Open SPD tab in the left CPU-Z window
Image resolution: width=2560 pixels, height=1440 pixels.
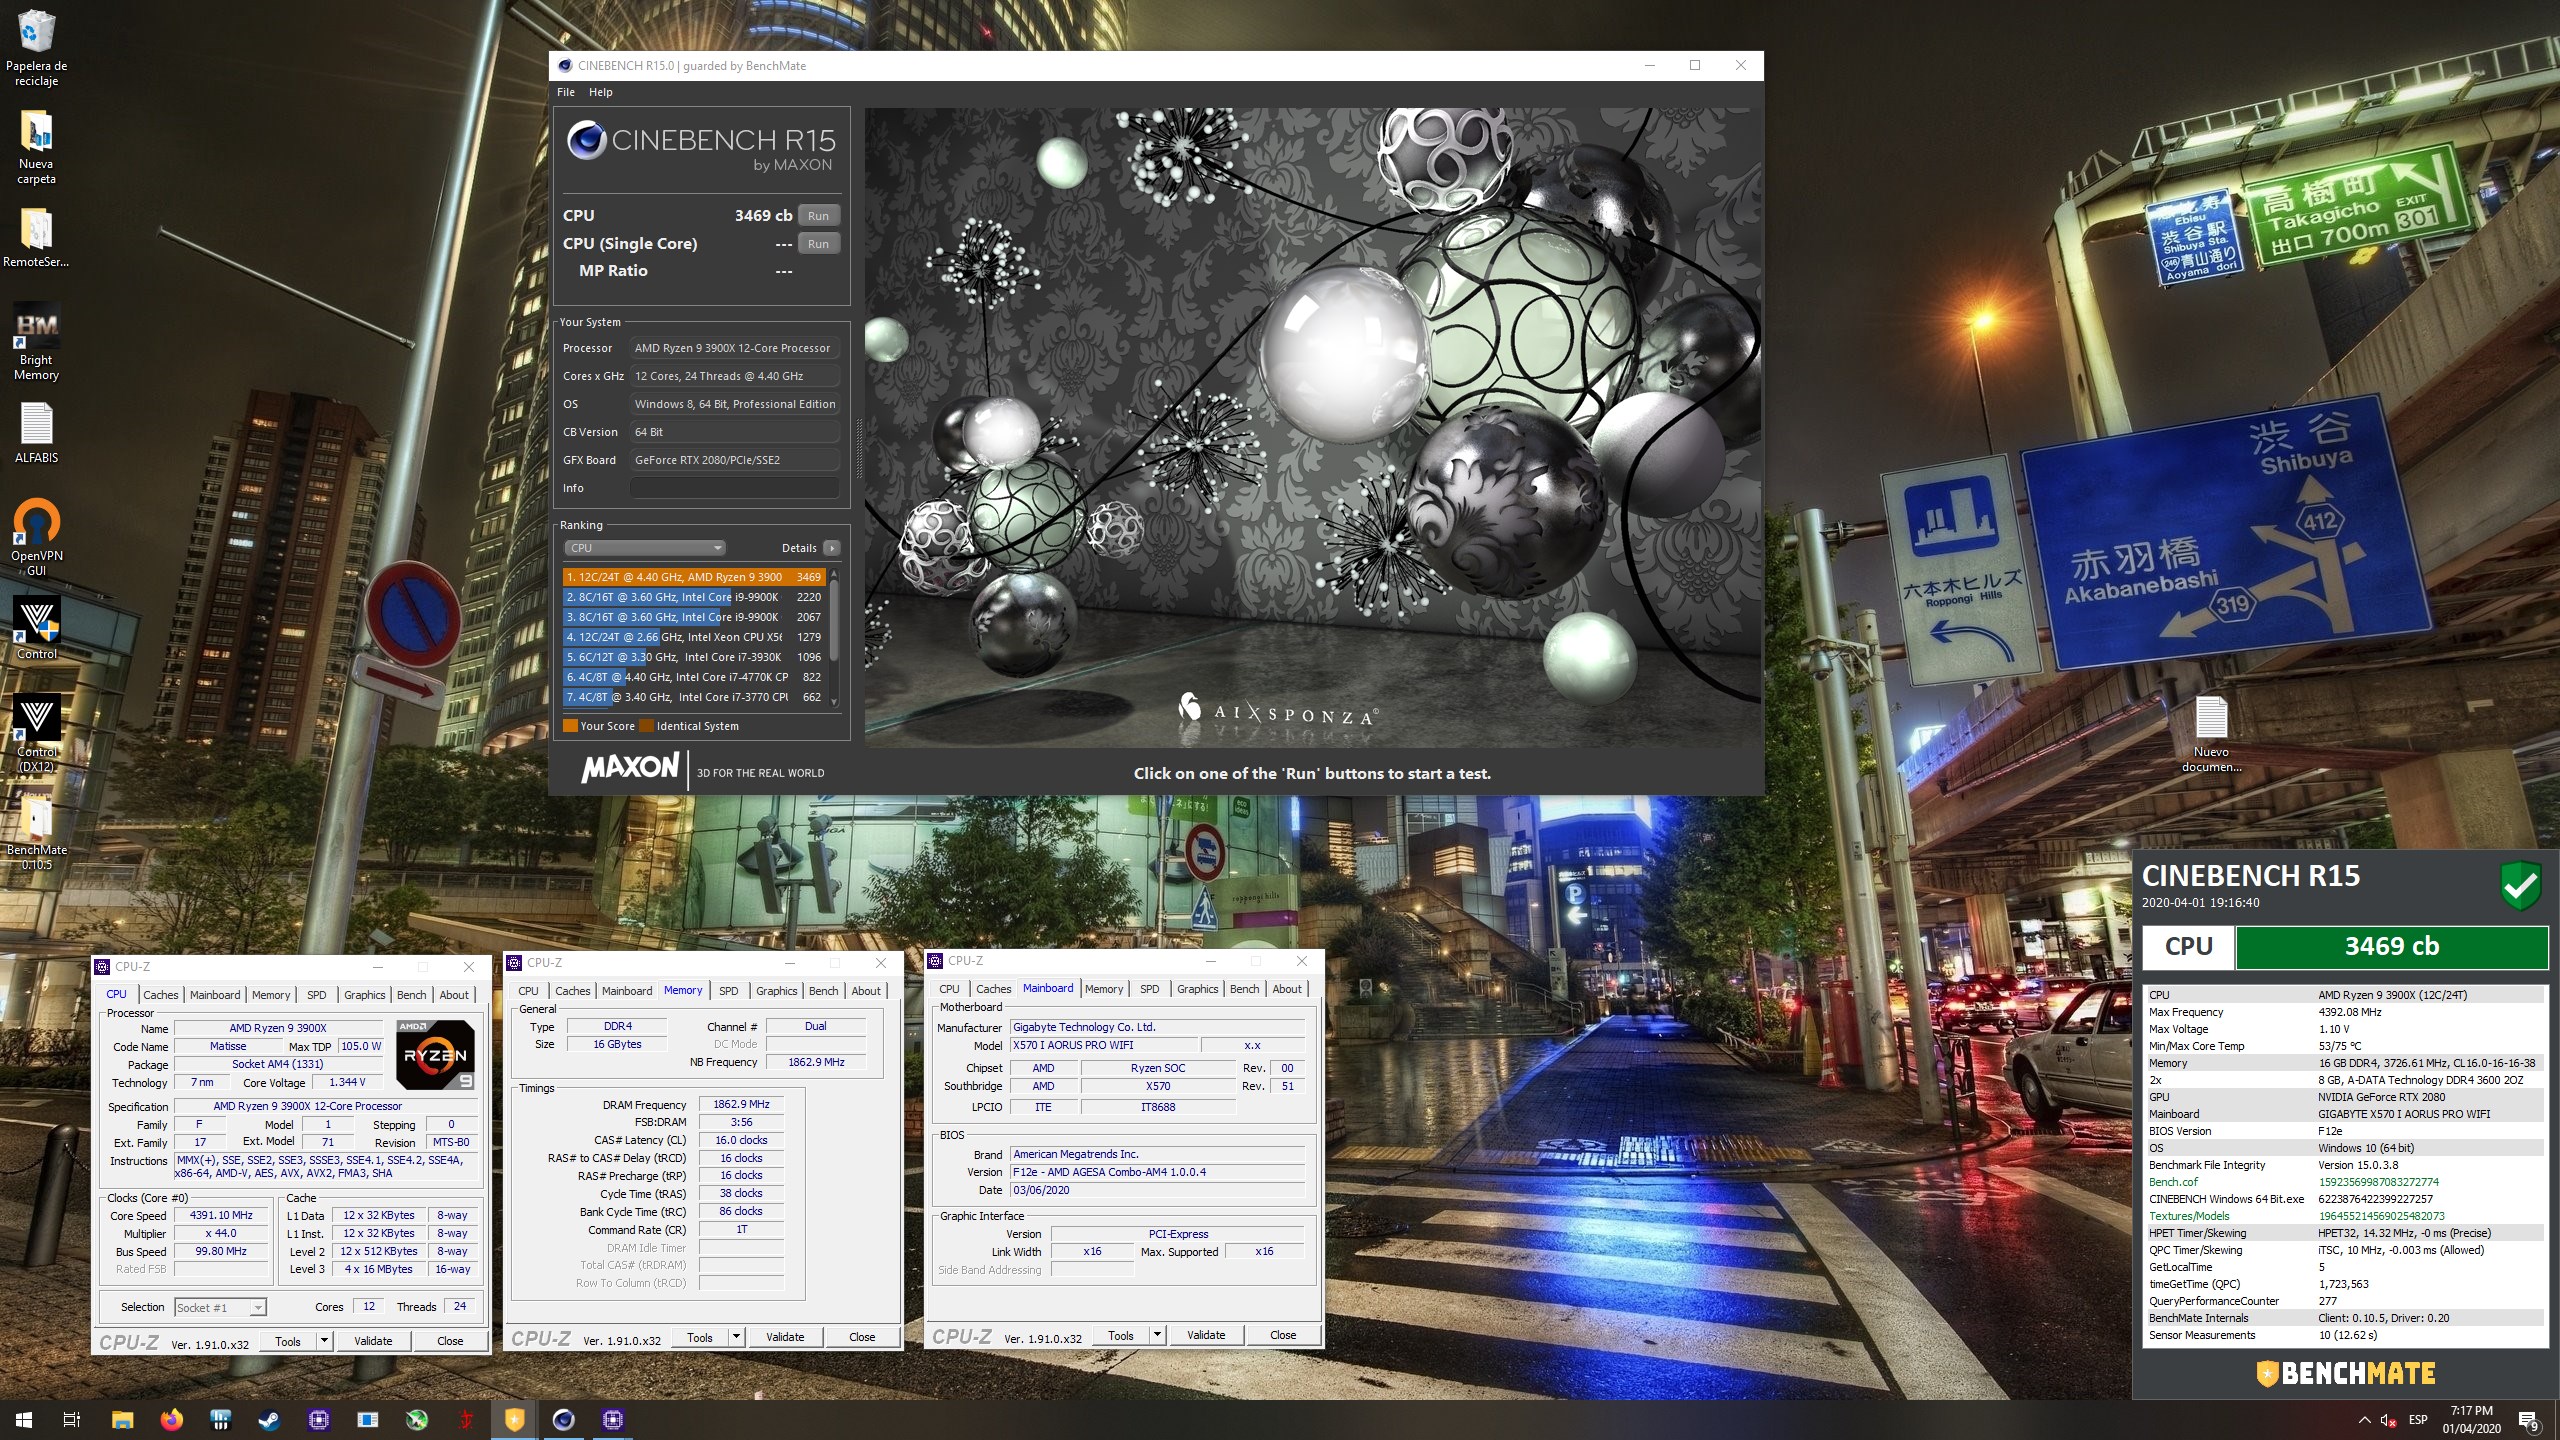pyautogui.click(x=316, y=995)
